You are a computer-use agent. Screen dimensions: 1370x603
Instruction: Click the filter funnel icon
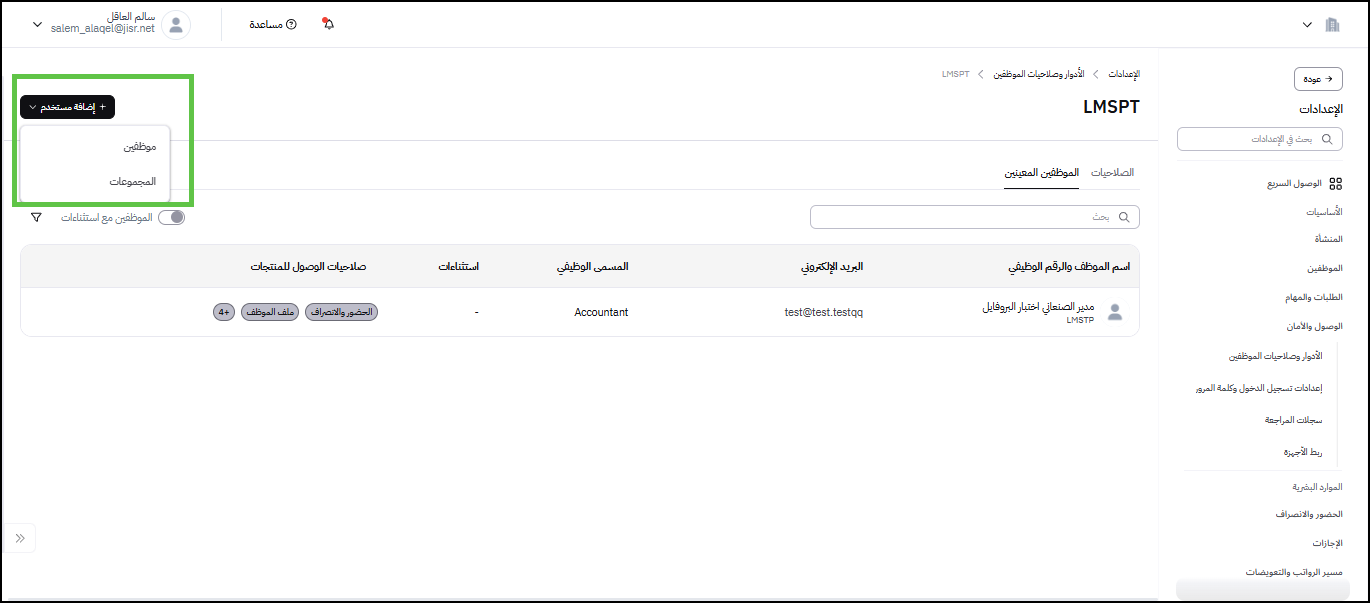pos(36,217)
